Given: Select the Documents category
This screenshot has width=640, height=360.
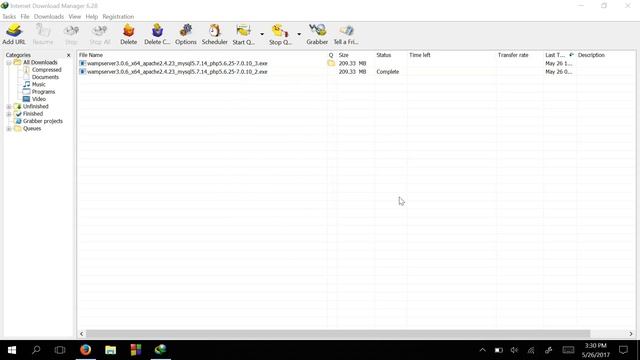Looking at the screenshot, I should 45,77.
